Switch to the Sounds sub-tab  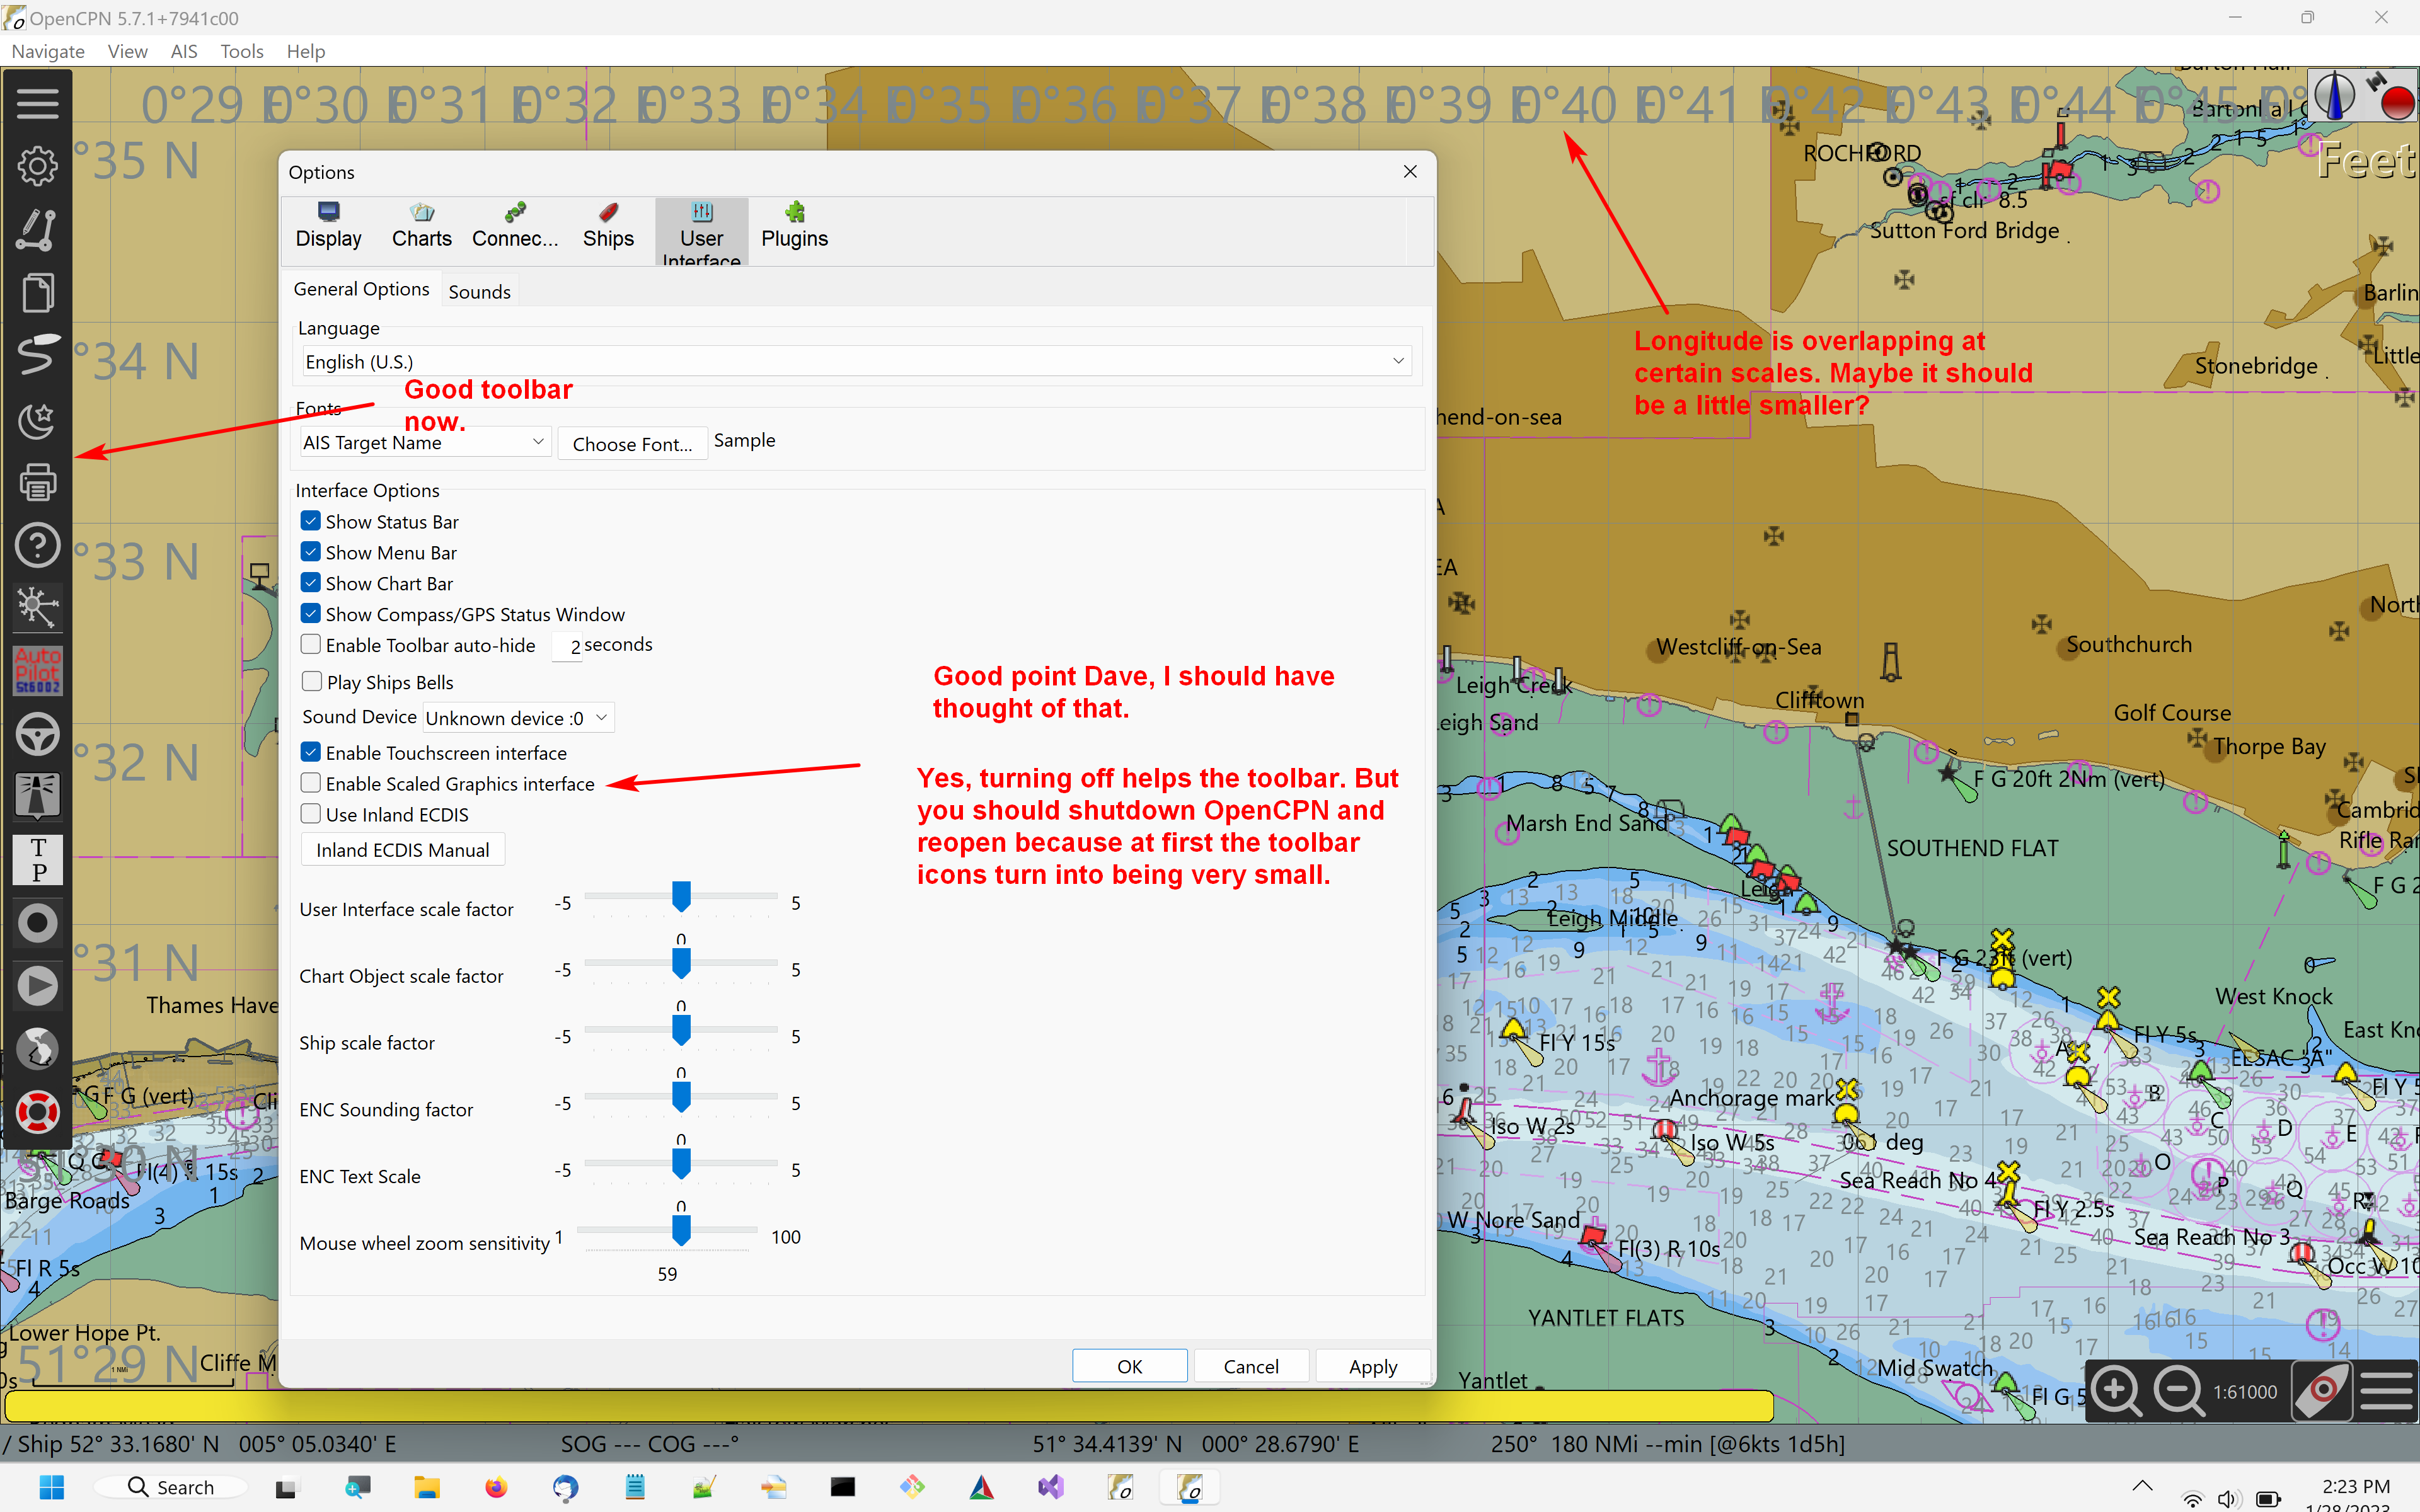pos(479,292)
